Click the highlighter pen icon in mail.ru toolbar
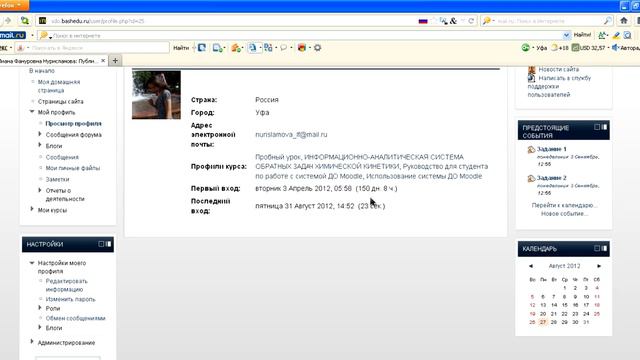 pyautogui.click(x=616, y=36)
